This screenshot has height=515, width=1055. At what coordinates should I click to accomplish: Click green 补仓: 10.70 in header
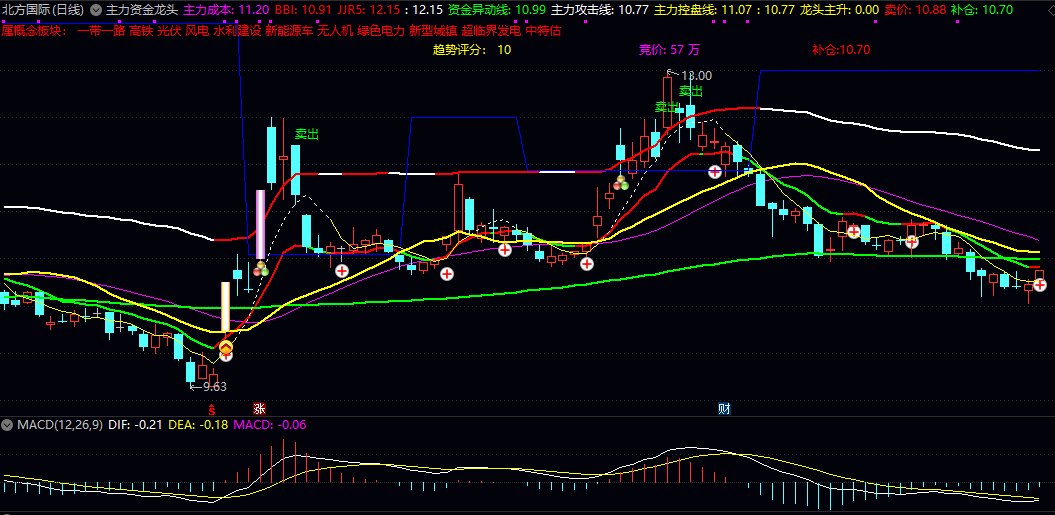pos(982,10)
